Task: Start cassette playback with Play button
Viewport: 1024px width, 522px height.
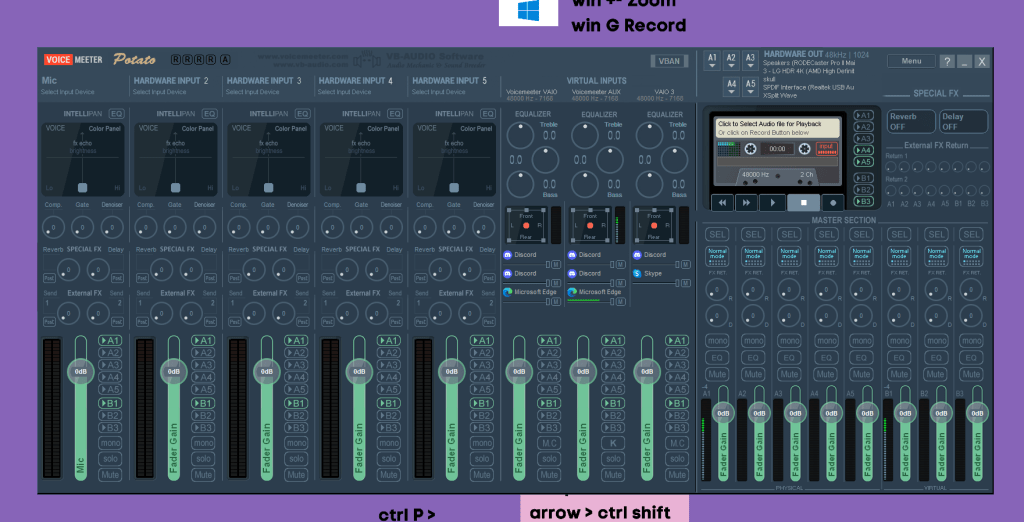Action: click(773, 203)
